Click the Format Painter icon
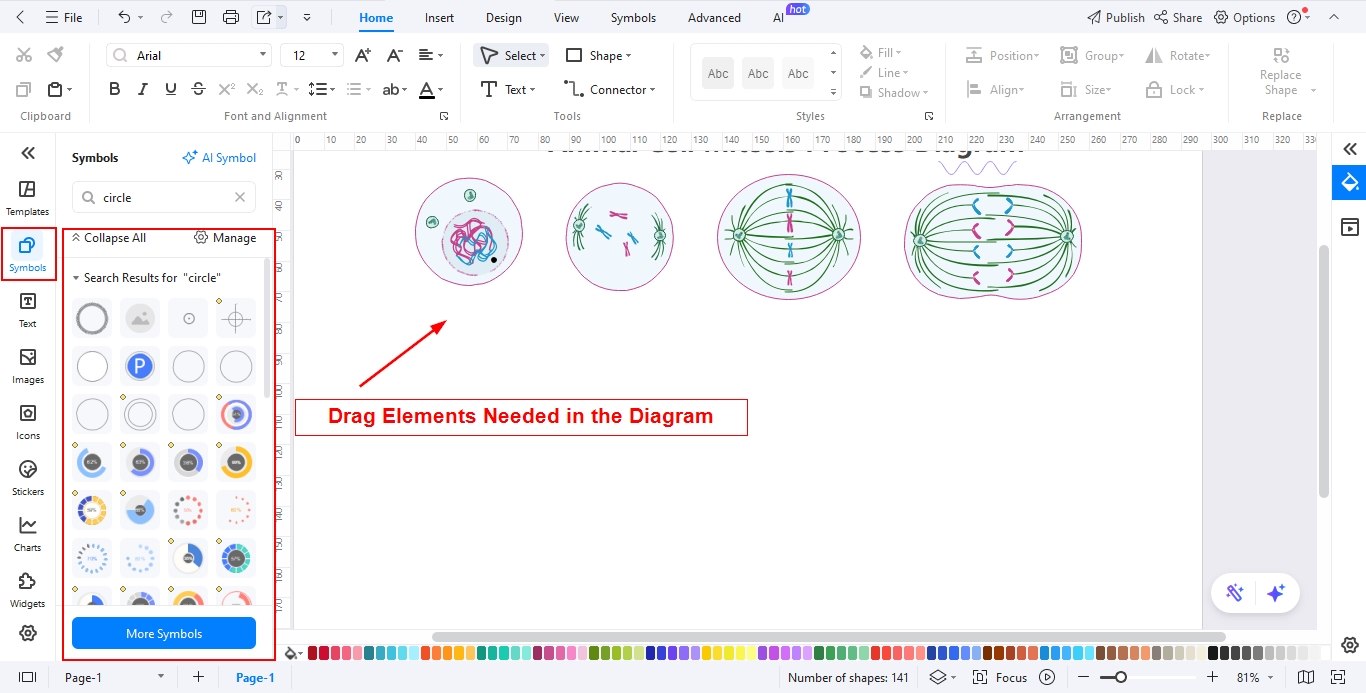1366x693 pixels. (56, 55)
